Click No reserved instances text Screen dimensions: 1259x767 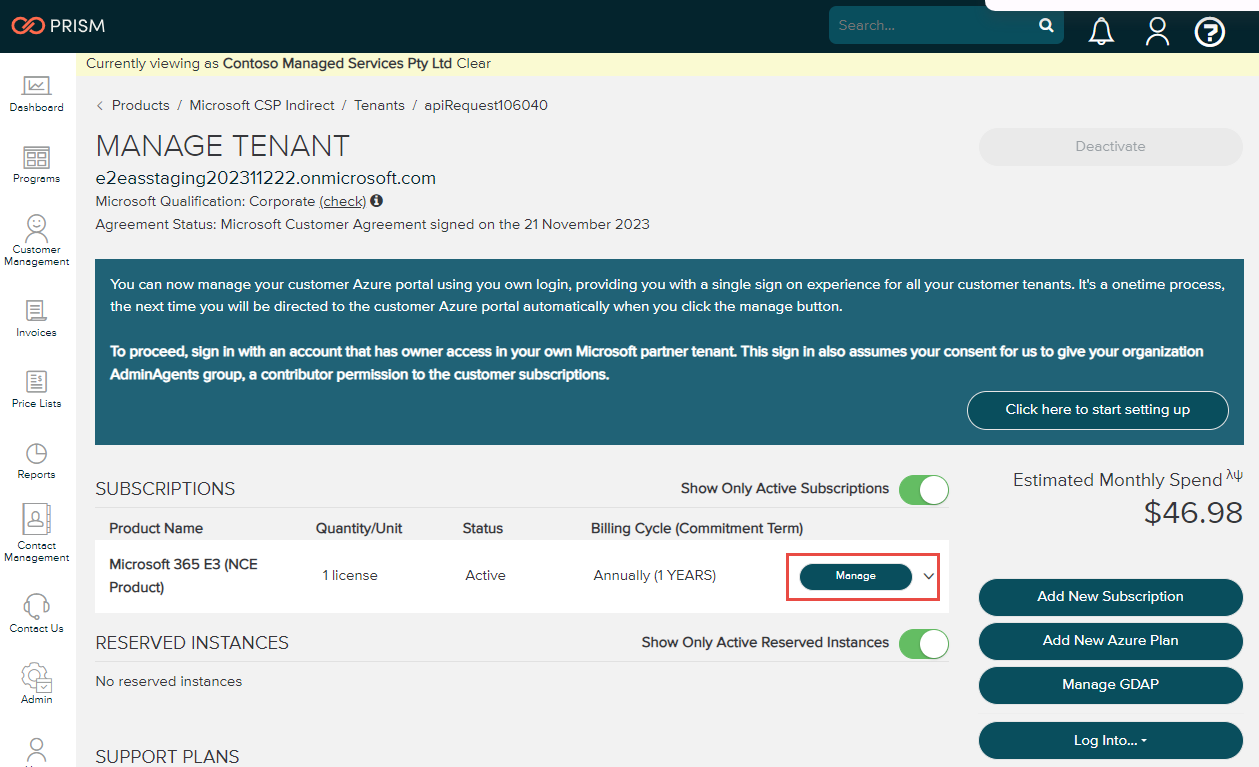pos(169,682)
